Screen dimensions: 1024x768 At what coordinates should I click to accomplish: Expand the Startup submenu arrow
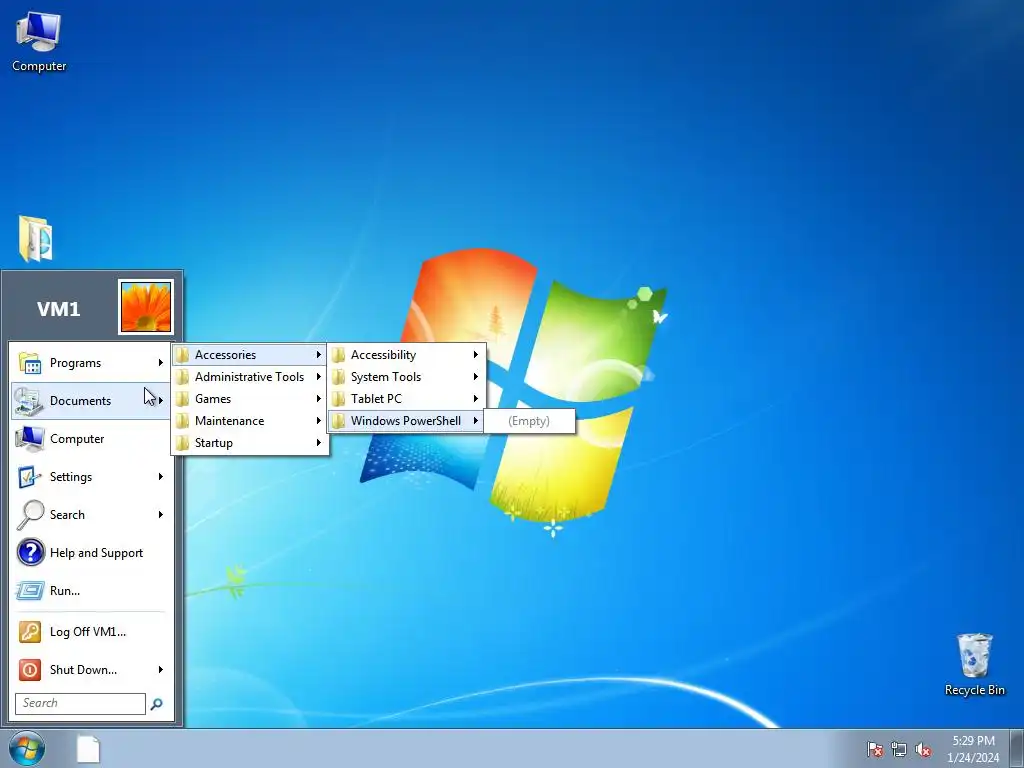(x=319, y=443)
